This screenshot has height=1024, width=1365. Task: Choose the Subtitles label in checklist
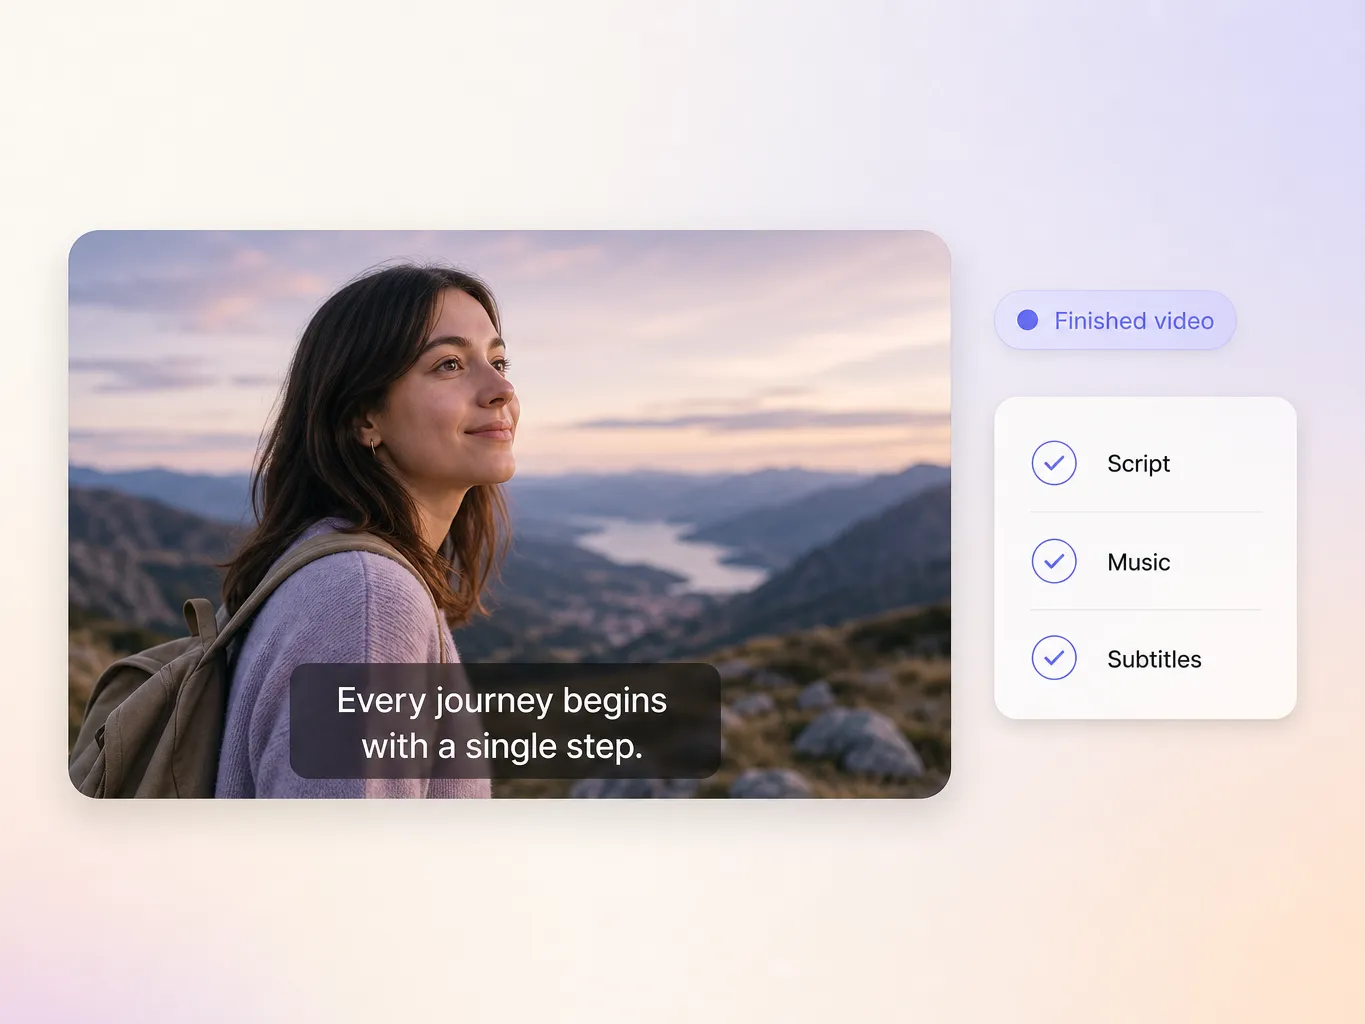click(x=1154, y=659)
